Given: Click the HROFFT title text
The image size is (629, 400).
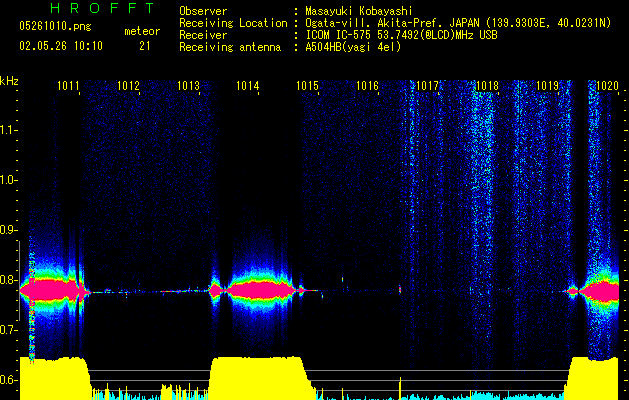Looking at the screenshot, I should coord(102,8).
